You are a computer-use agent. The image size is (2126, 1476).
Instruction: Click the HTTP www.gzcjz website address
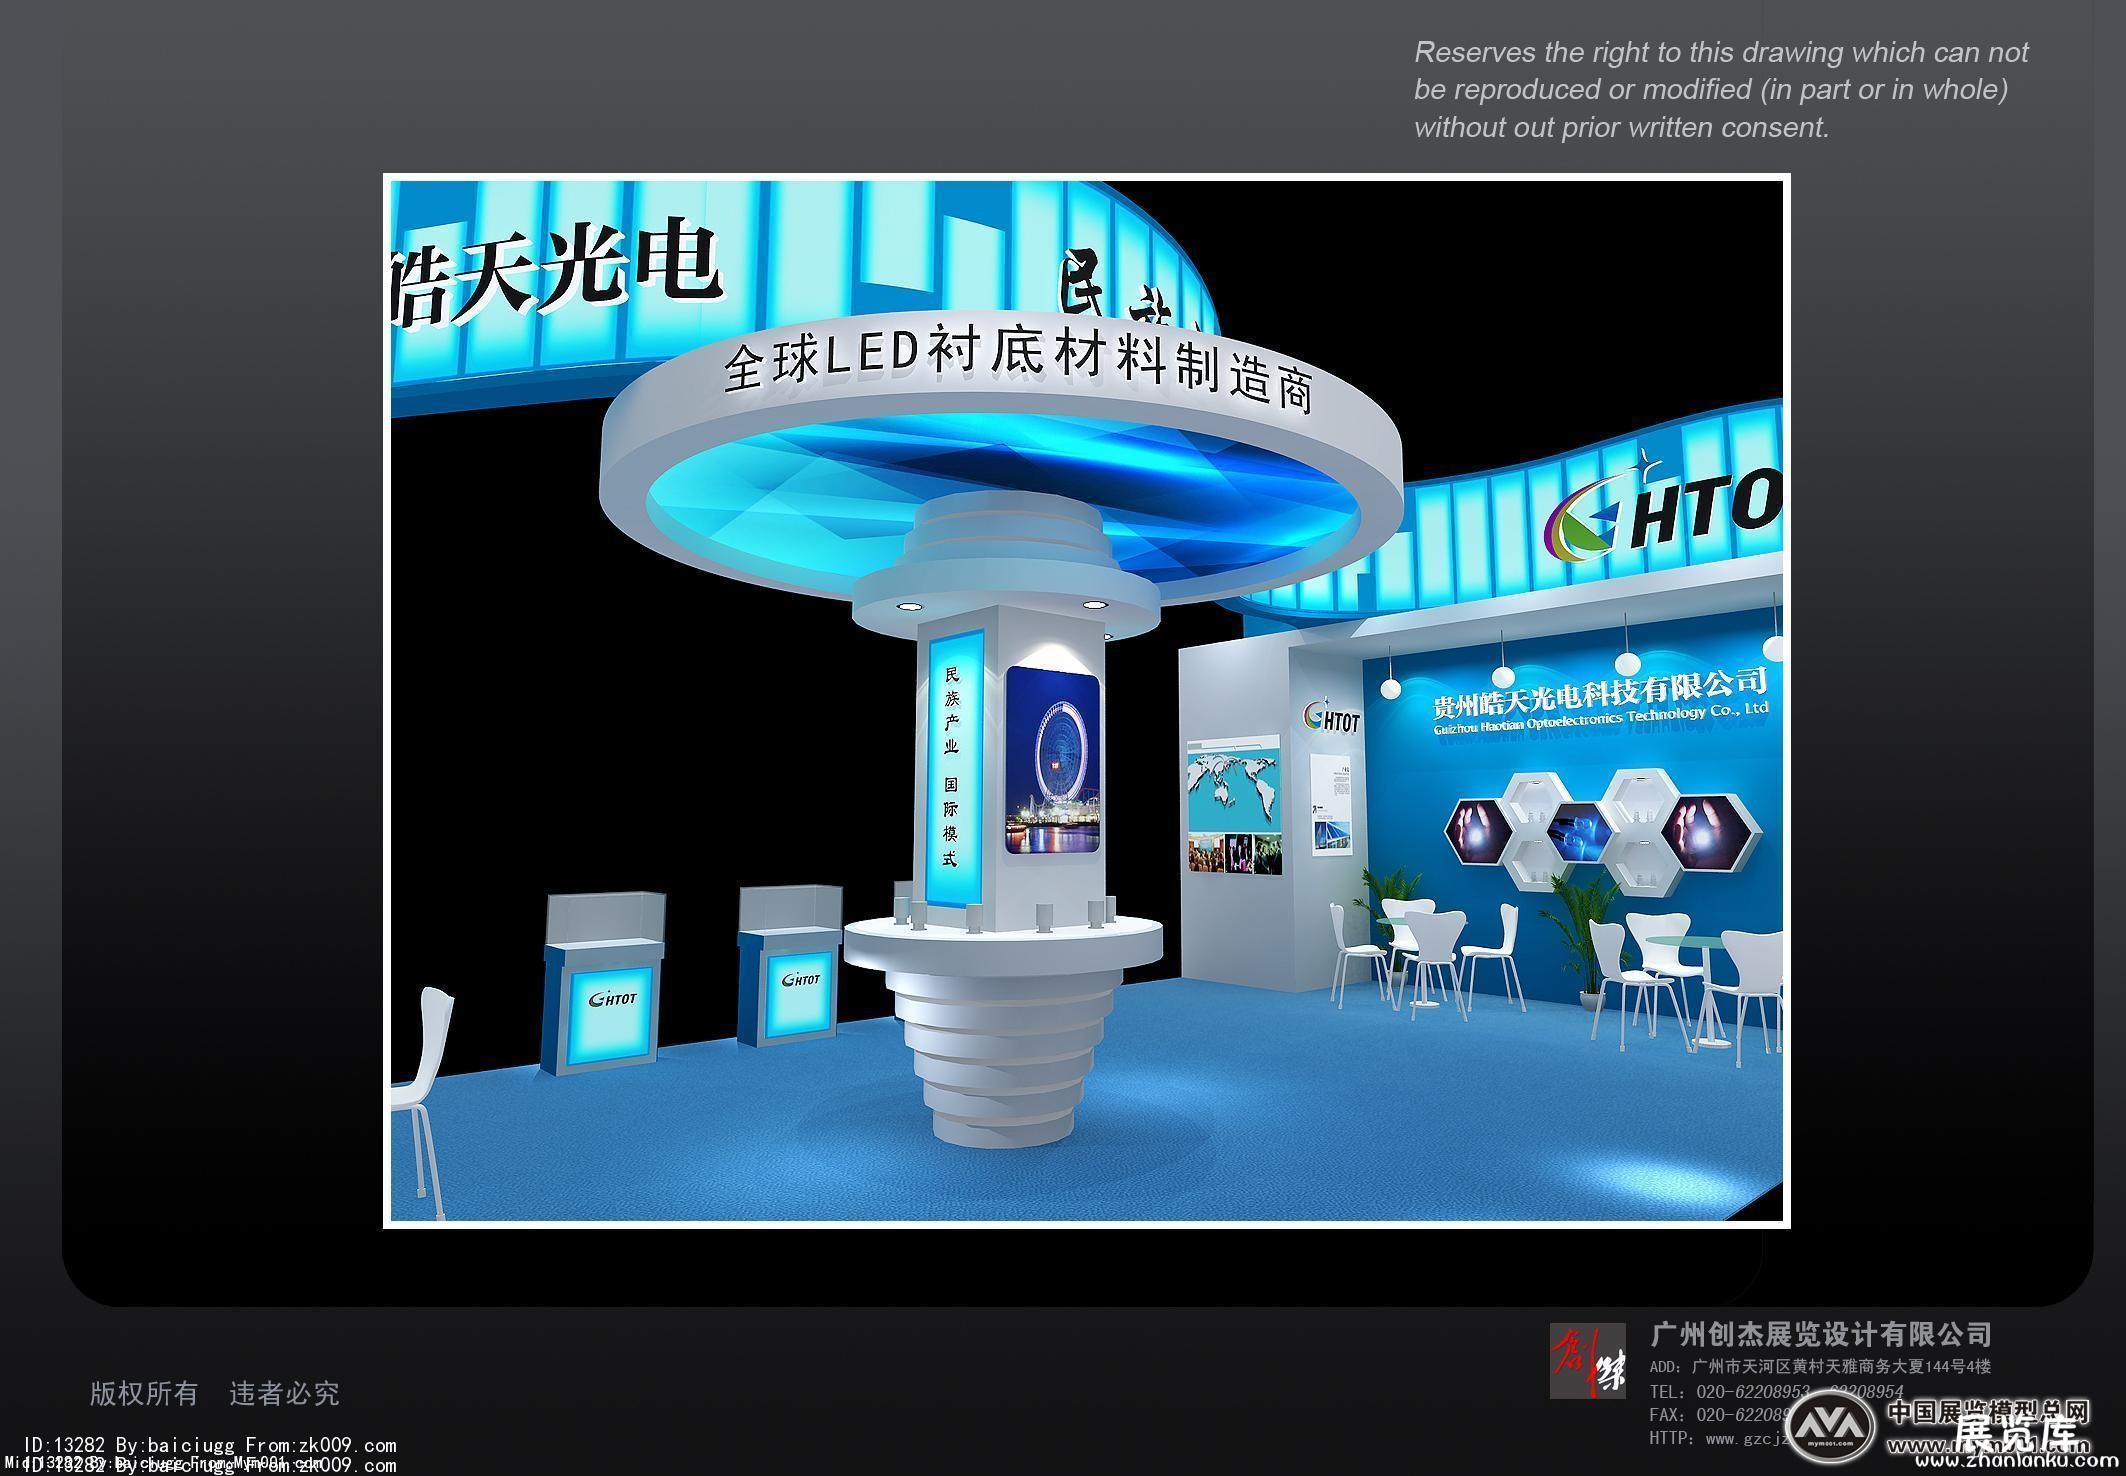(x=1720, y=1439)
